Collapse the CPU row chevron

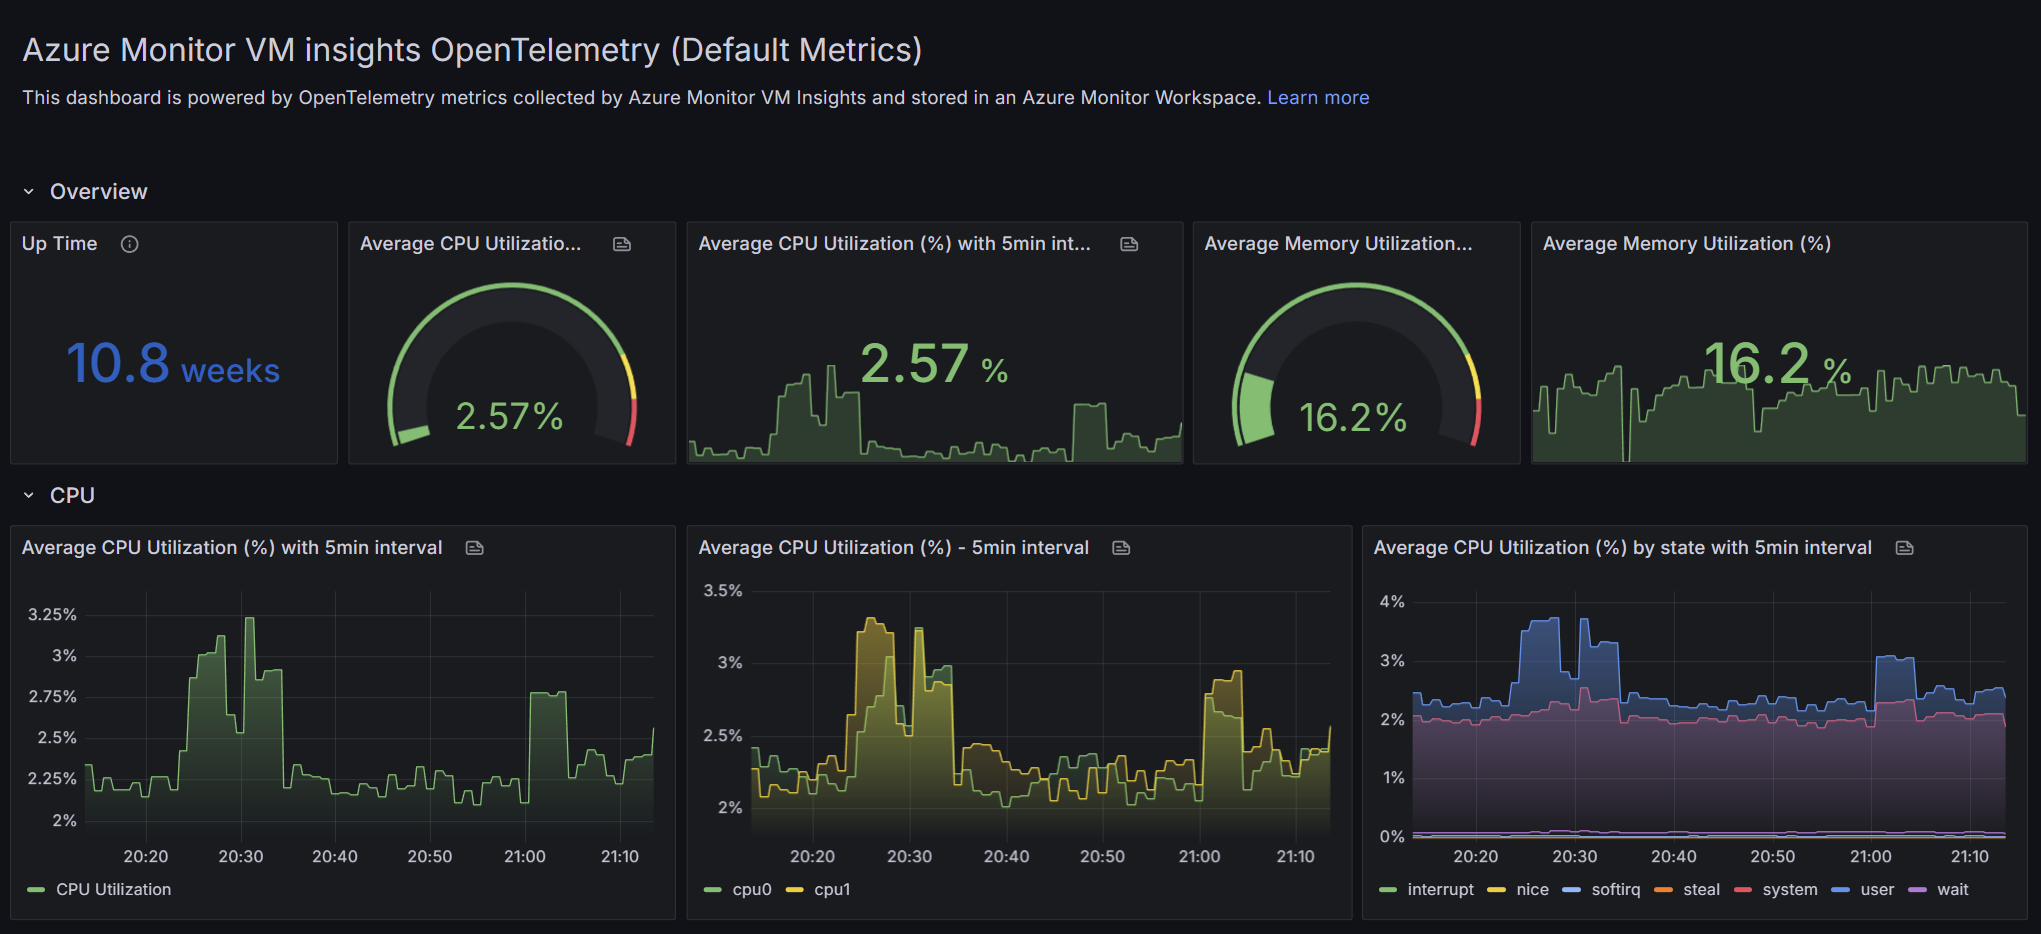click(29, 496)
